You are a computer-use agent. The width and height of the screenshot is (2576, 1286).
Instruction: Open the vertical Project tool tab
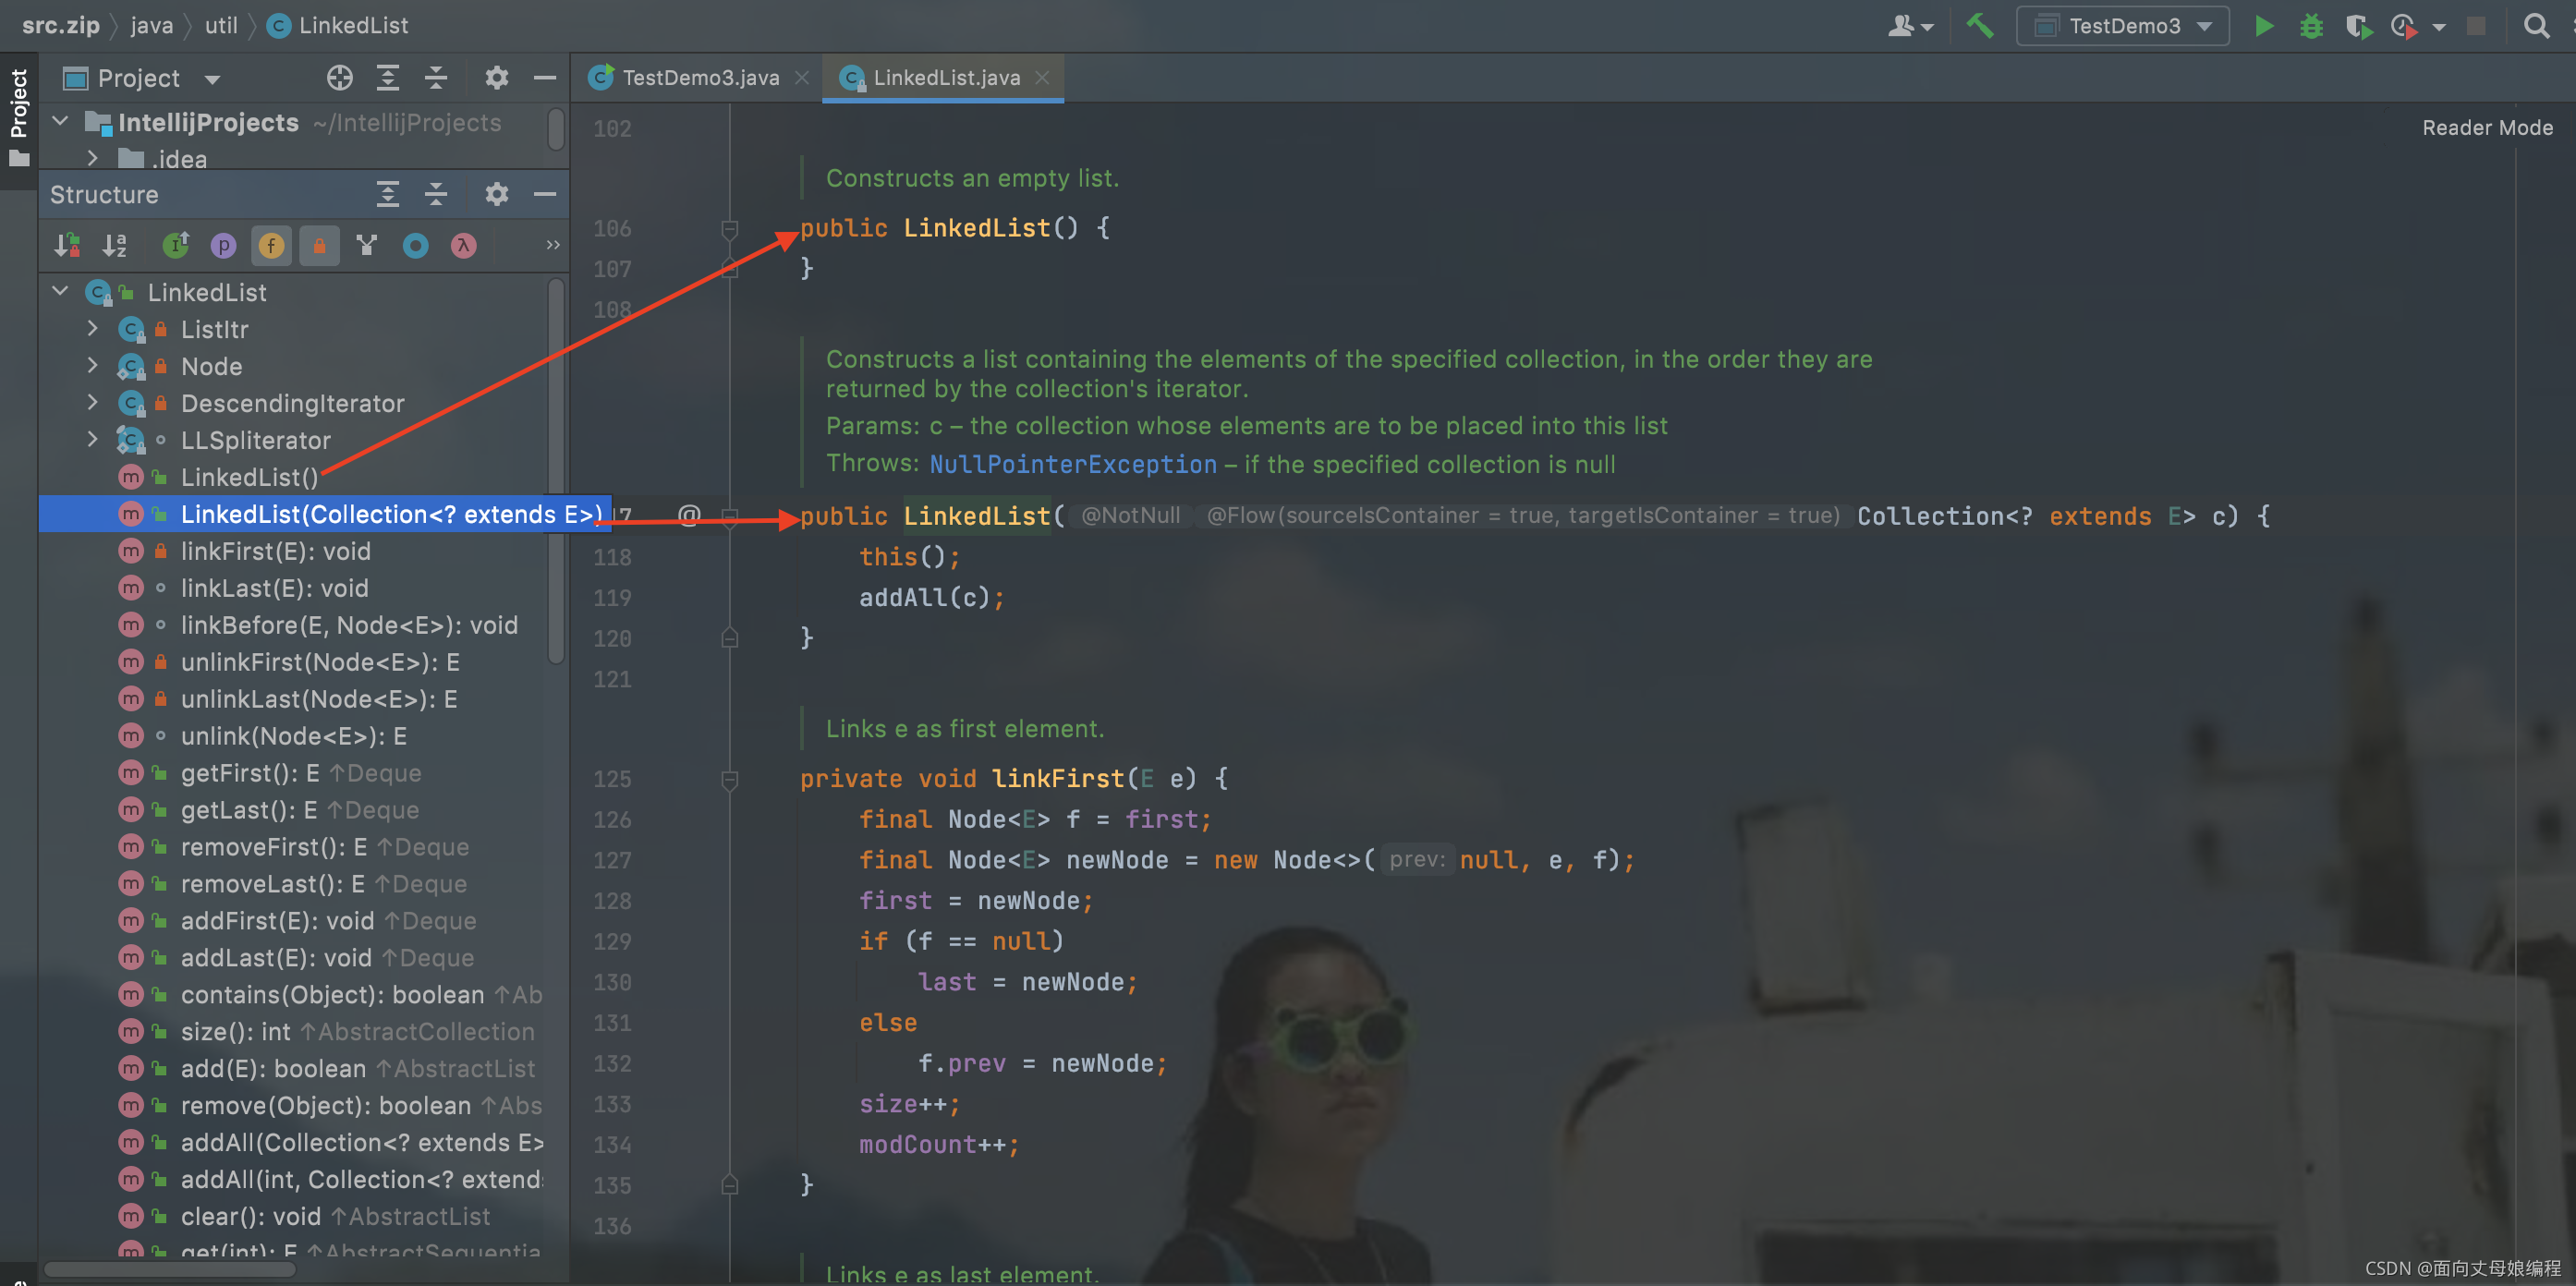[x=18, y=104]
